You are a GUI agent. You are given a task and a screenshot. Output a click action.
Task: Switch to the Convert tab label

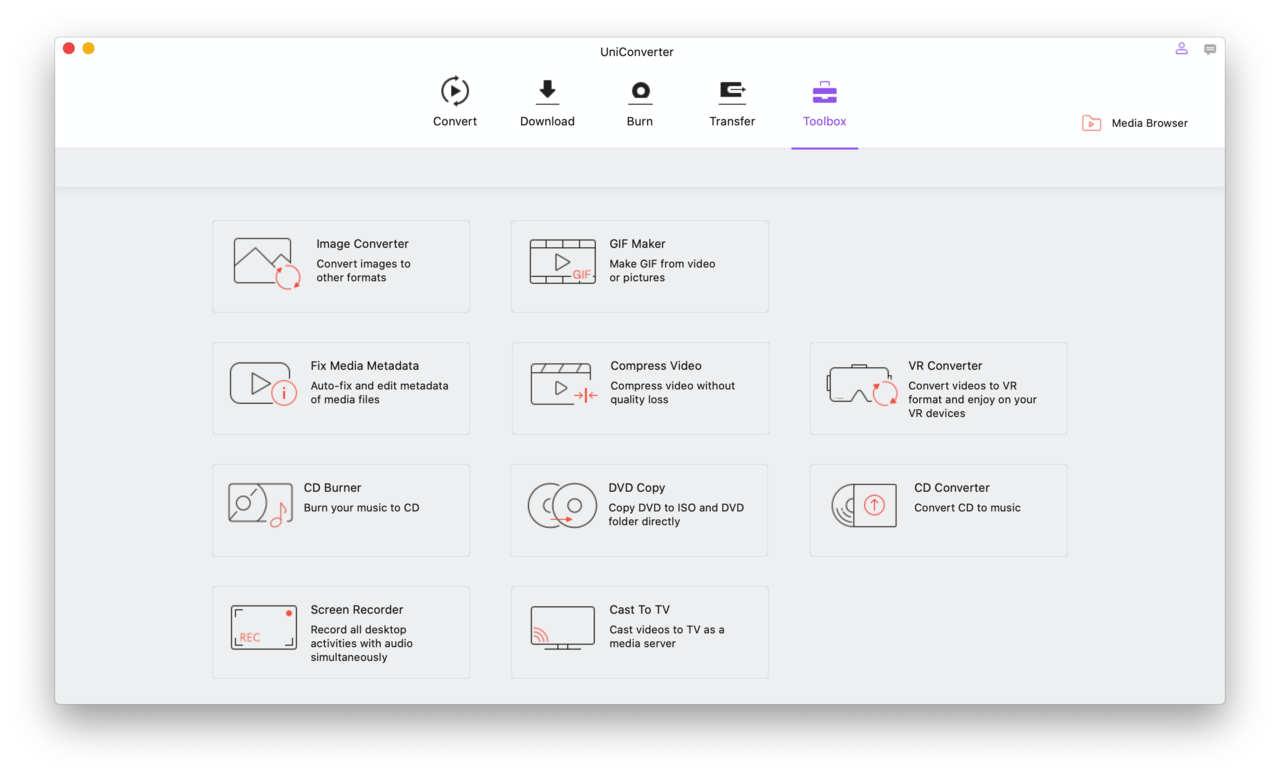(x=455, y=121)
